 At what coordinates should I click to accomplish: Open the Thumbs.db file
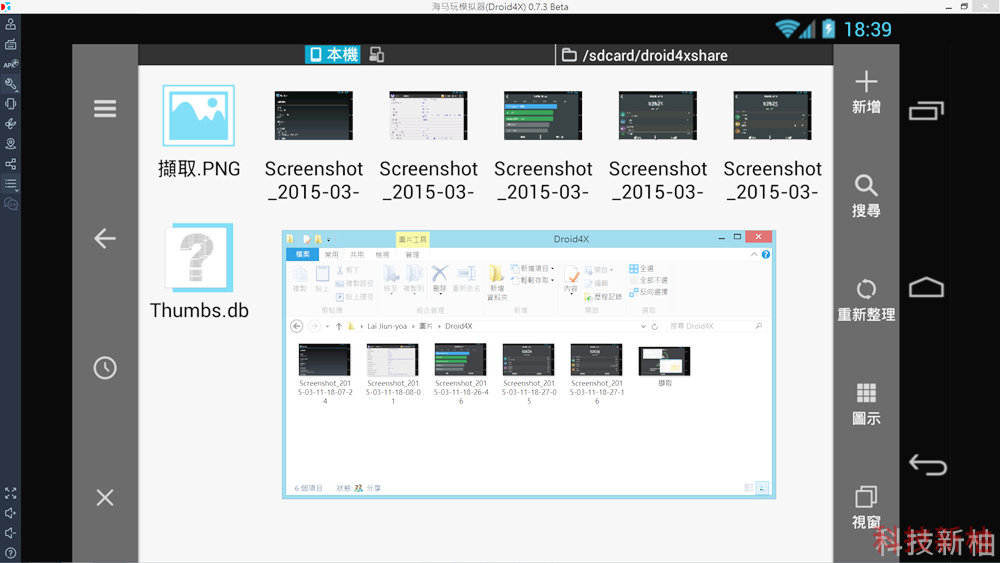(x=199, y=272)
